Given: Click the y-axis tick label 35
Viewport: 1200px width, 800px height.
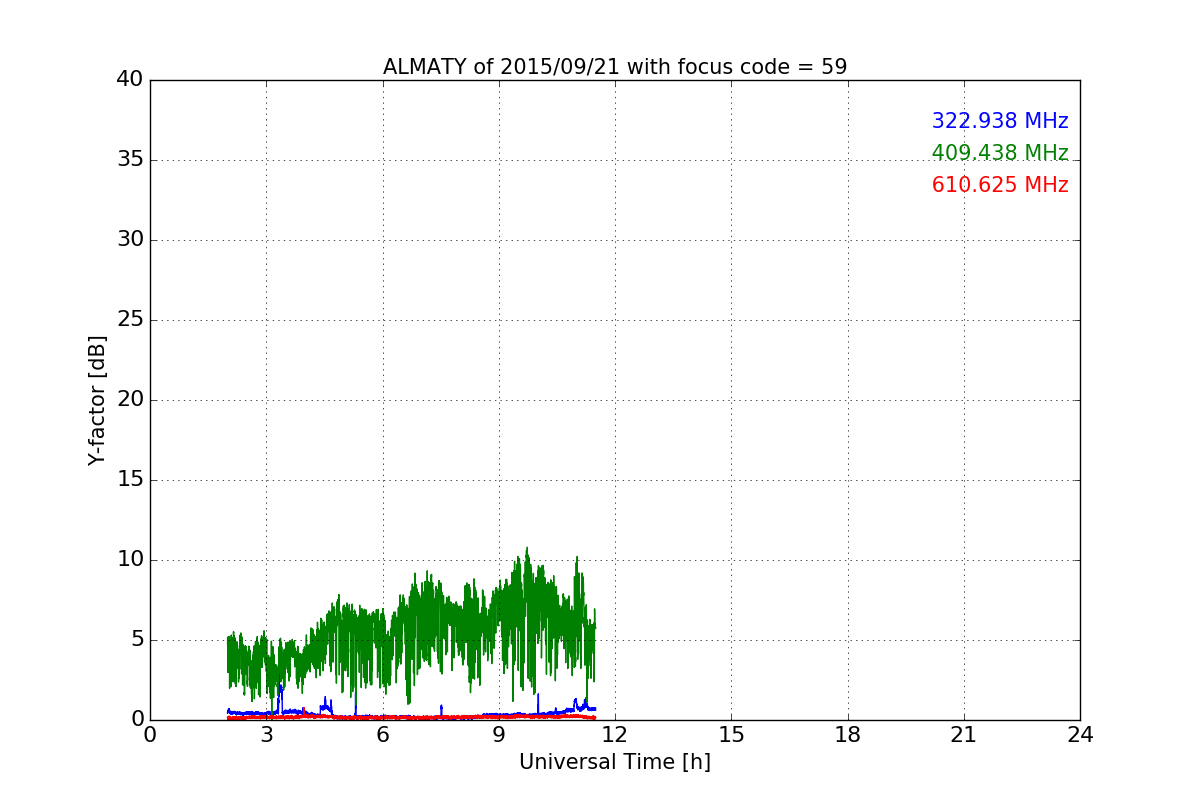Looking at the screenshot, I should tap(130, 160).
